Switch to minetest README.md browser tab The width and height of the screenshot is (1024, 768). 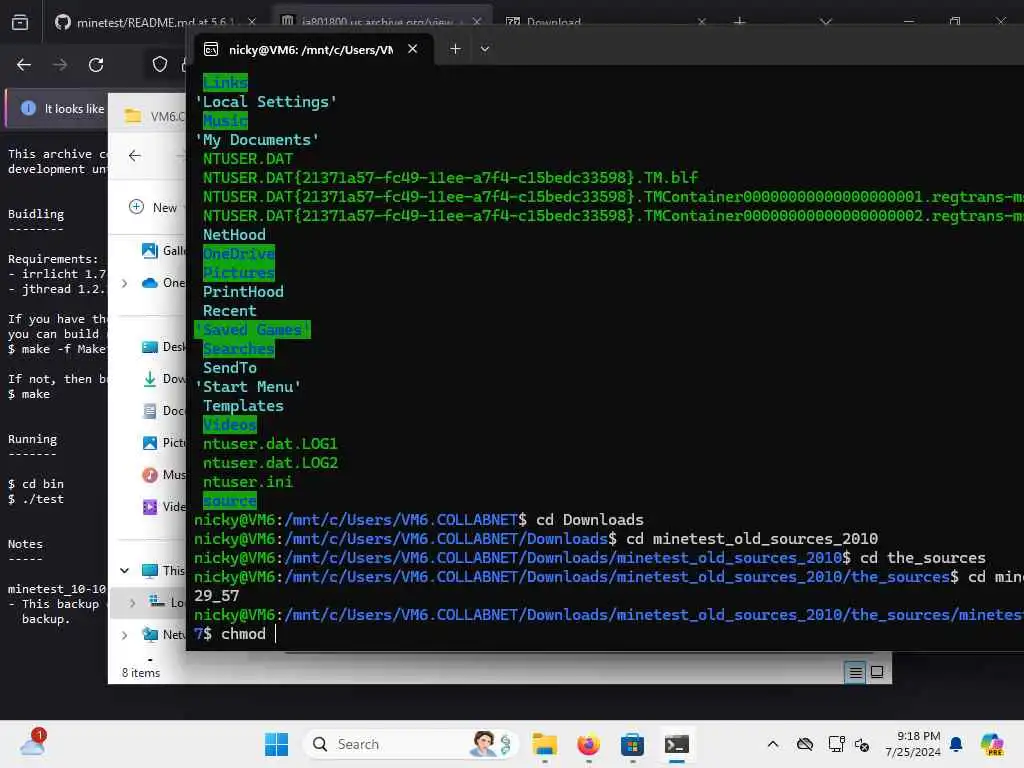[x=155, y=22]
